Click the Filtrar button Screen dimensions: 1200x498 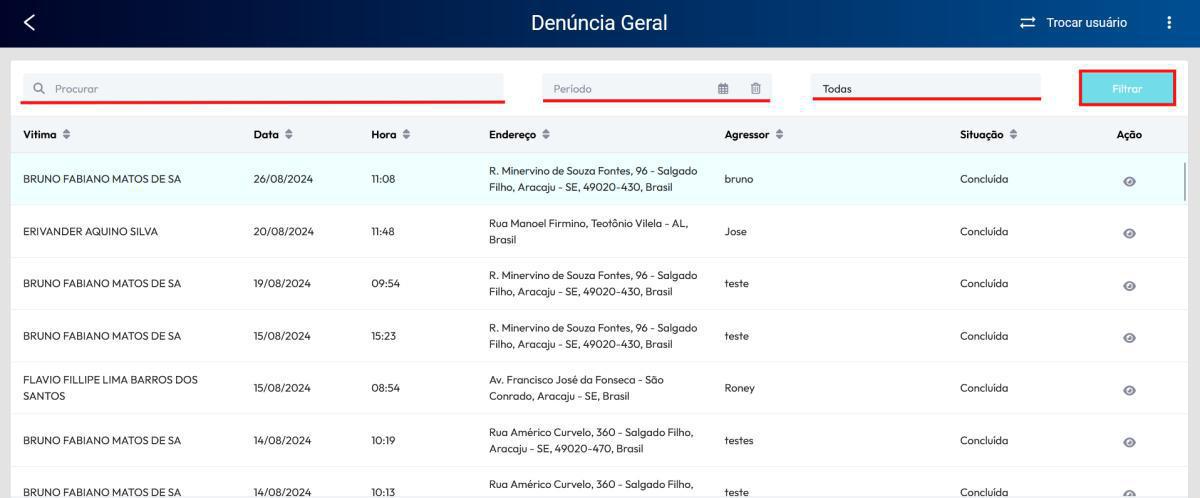click(1127, 88)
